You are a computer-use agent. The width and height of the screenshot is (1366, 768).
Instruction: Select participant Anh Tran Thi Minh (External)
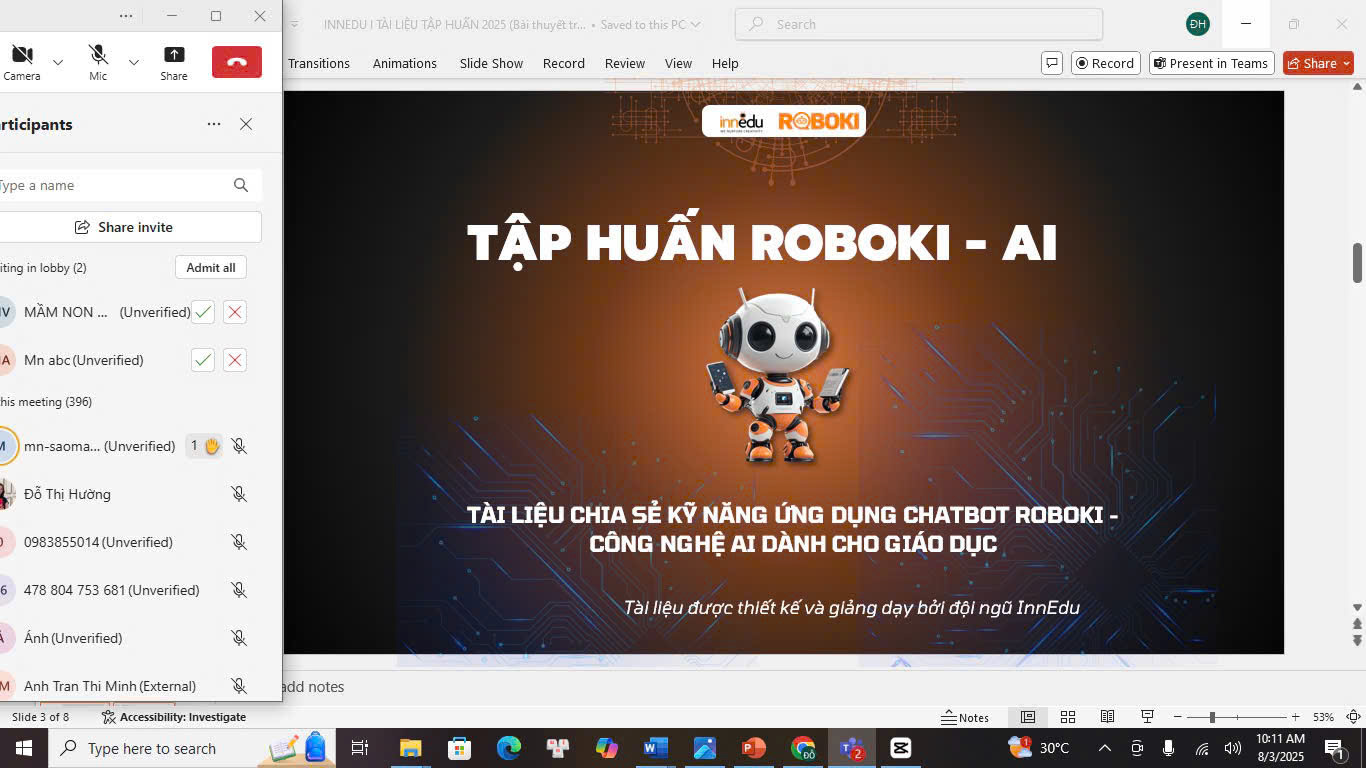click(x=110, y=686)
